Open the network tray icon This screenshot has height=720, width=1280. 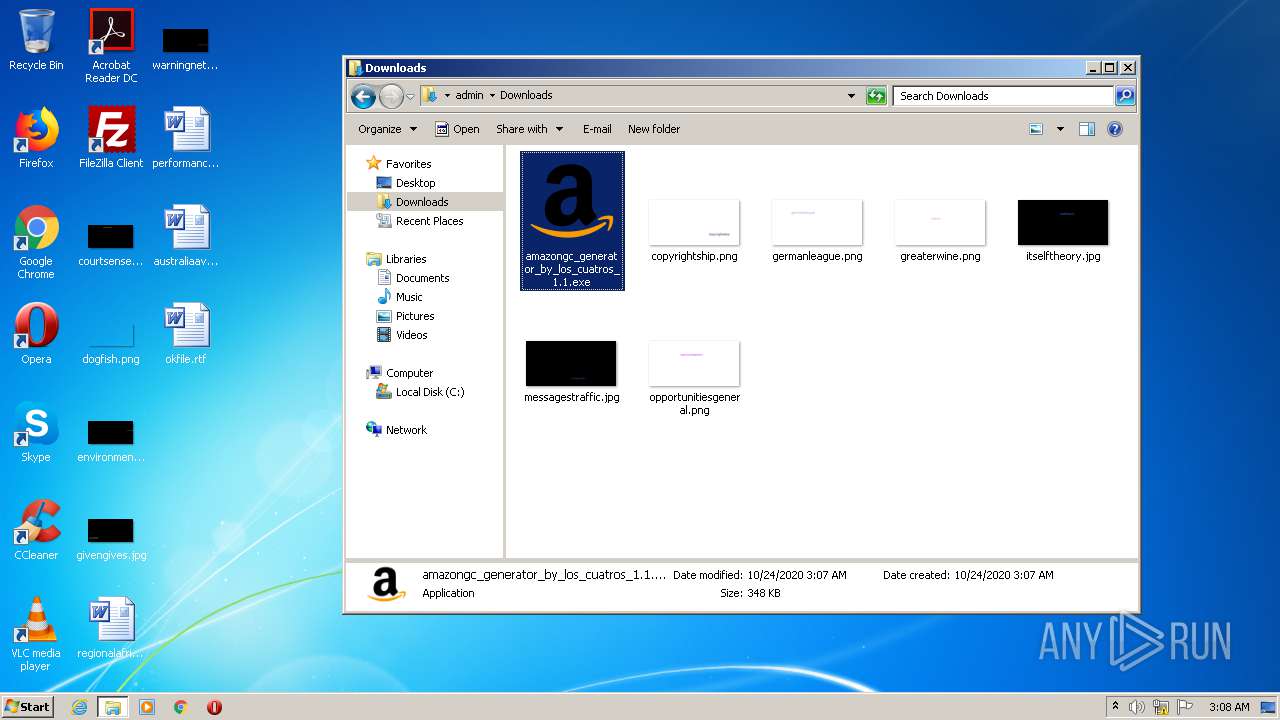click(x=1161, y=707)
